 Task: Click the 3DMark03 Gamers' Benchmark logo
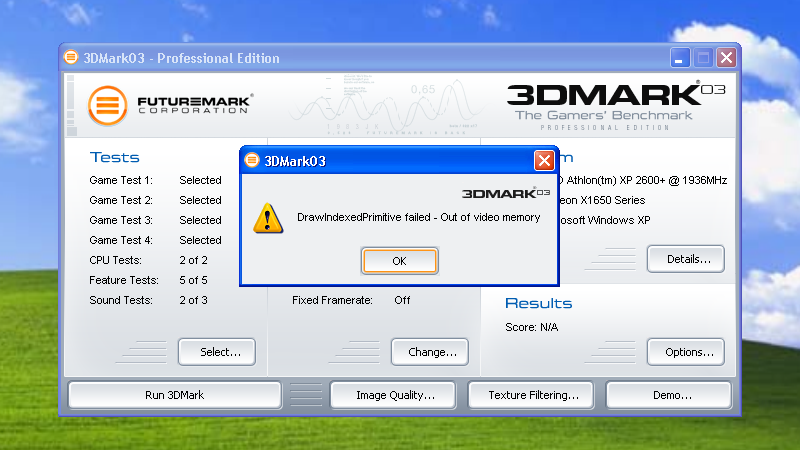(615, 106)
